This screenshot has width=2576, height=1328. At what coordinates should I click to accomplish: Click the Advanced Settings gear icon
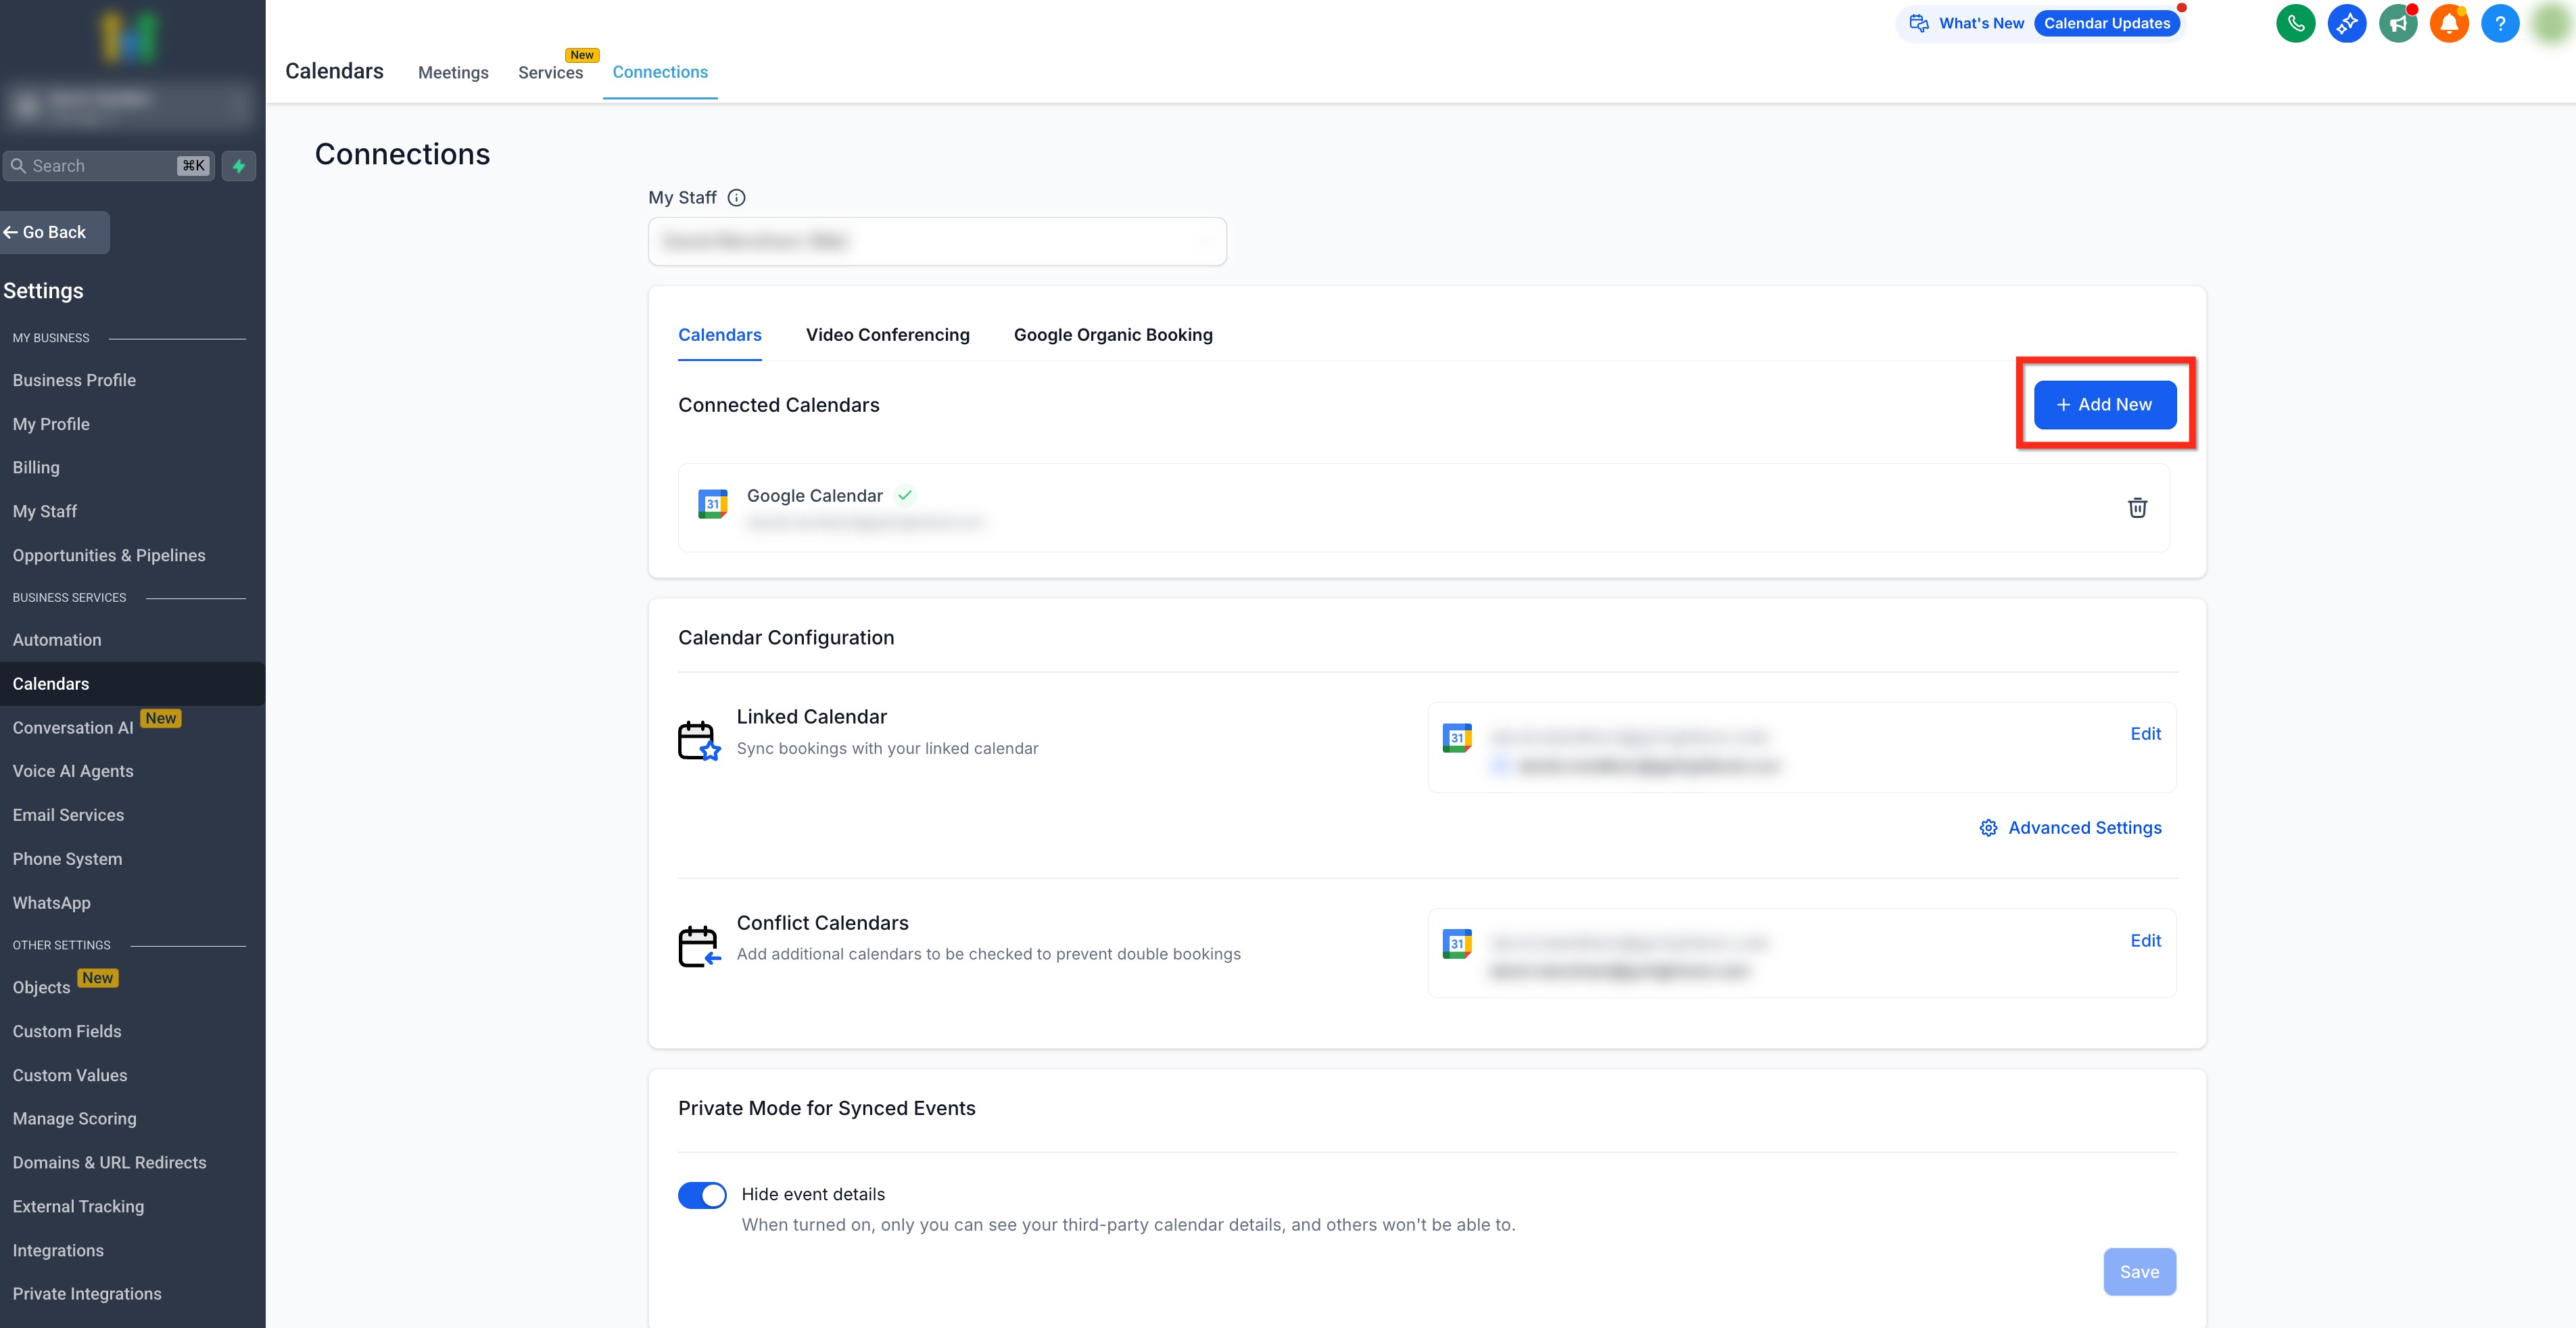click(x=1988, y=828)
